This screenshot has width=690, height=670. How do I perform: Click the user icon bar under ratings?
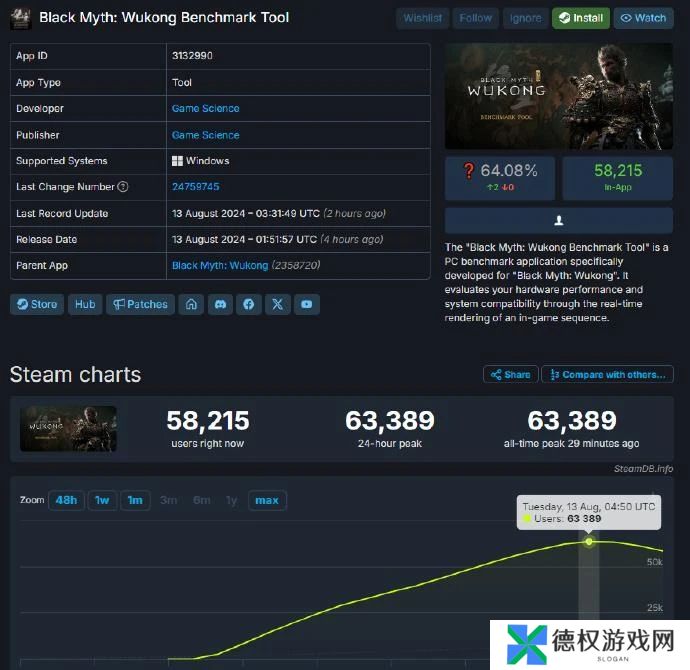point(558,220)
